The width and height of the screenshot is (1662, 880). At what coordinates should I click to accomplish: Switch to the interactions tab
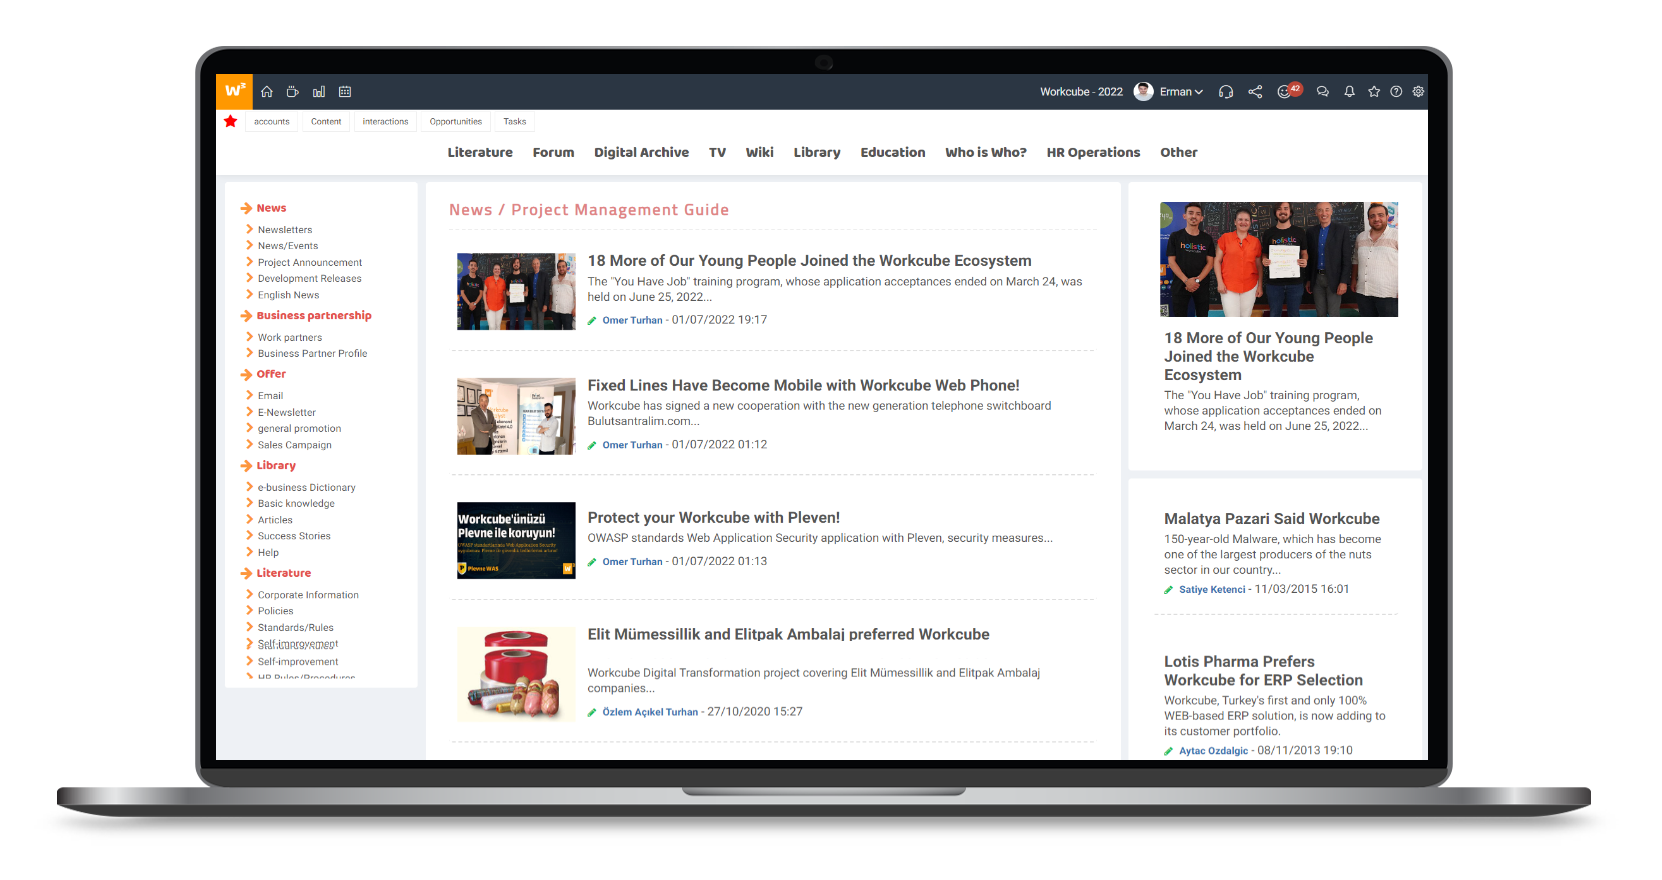(385, 122)
